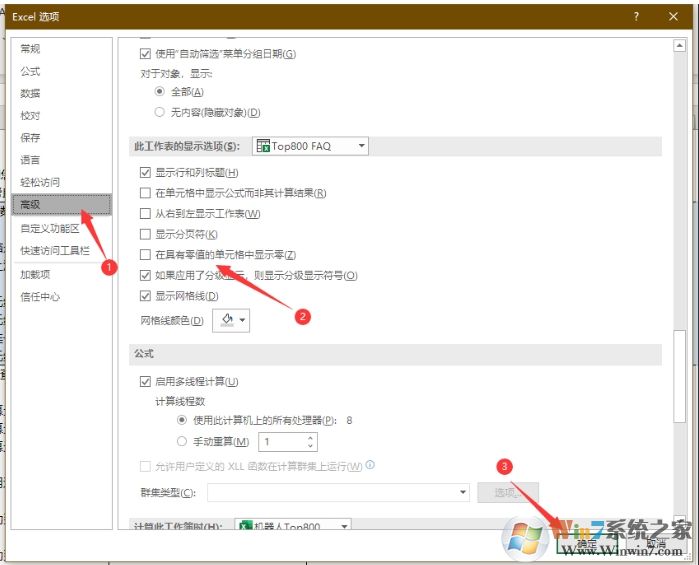Screen dimensions: 699x565
Task: Enable 从右到左显示工作表 checkbox
Action: coord(145,214)
